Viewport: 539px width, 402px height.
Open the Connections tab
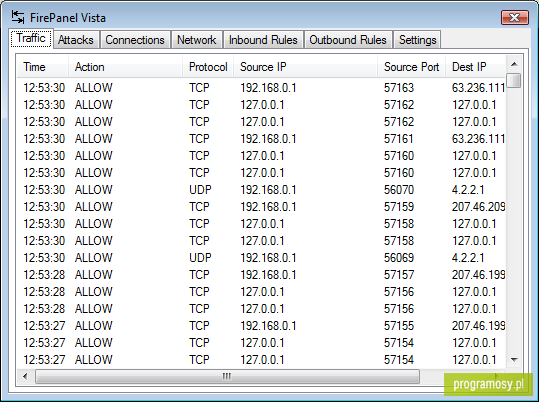coord(135,40)
